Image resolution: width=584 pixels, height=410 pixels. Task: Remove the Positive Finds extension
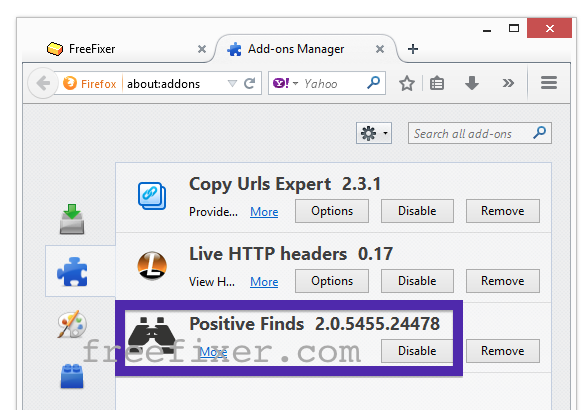point(502,351)
